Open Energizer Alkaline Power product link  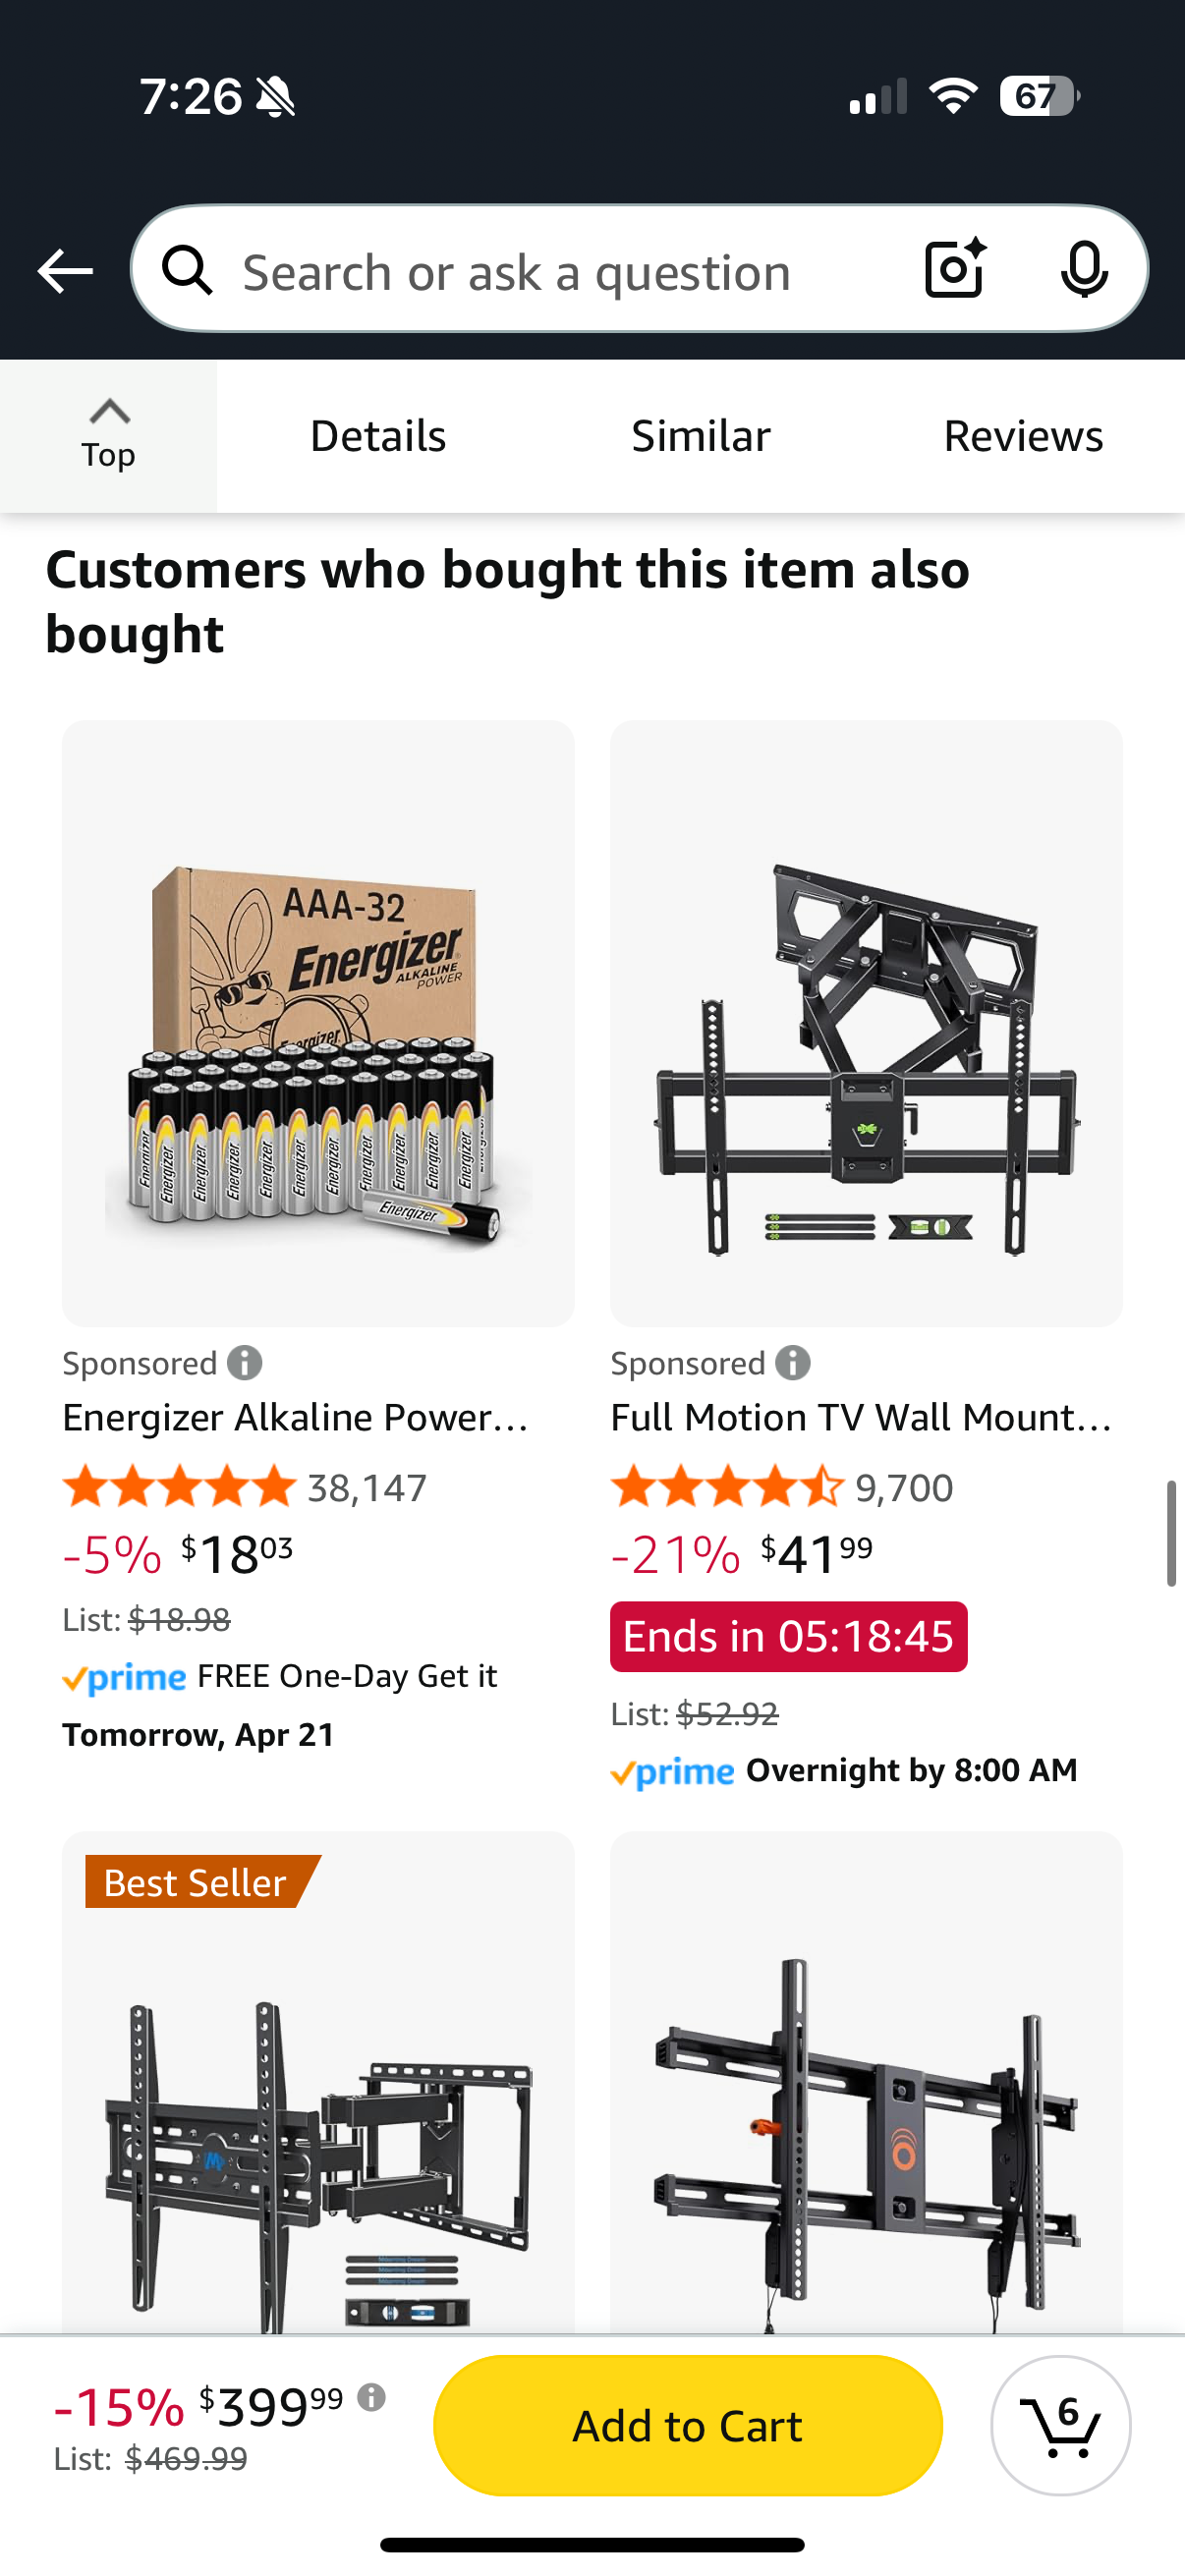[x=296, y=1417]
